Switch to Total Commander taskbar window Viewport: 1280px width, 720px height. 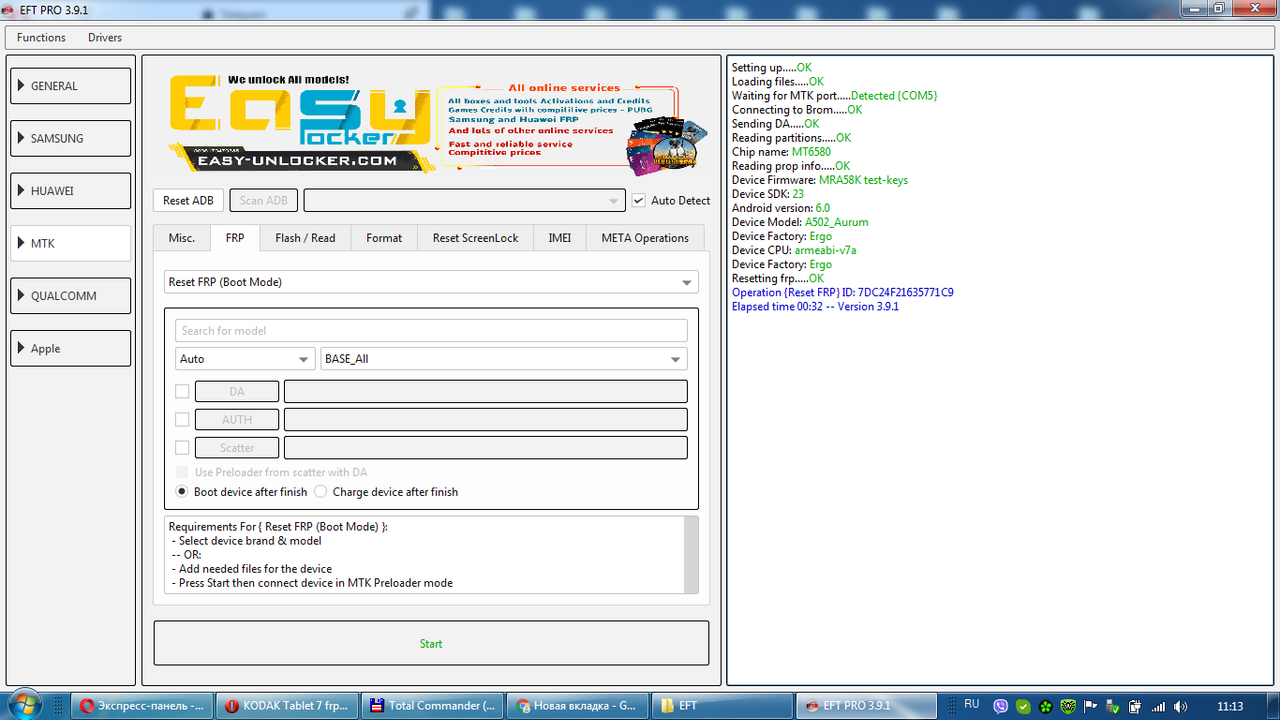[x=431, y=705]
